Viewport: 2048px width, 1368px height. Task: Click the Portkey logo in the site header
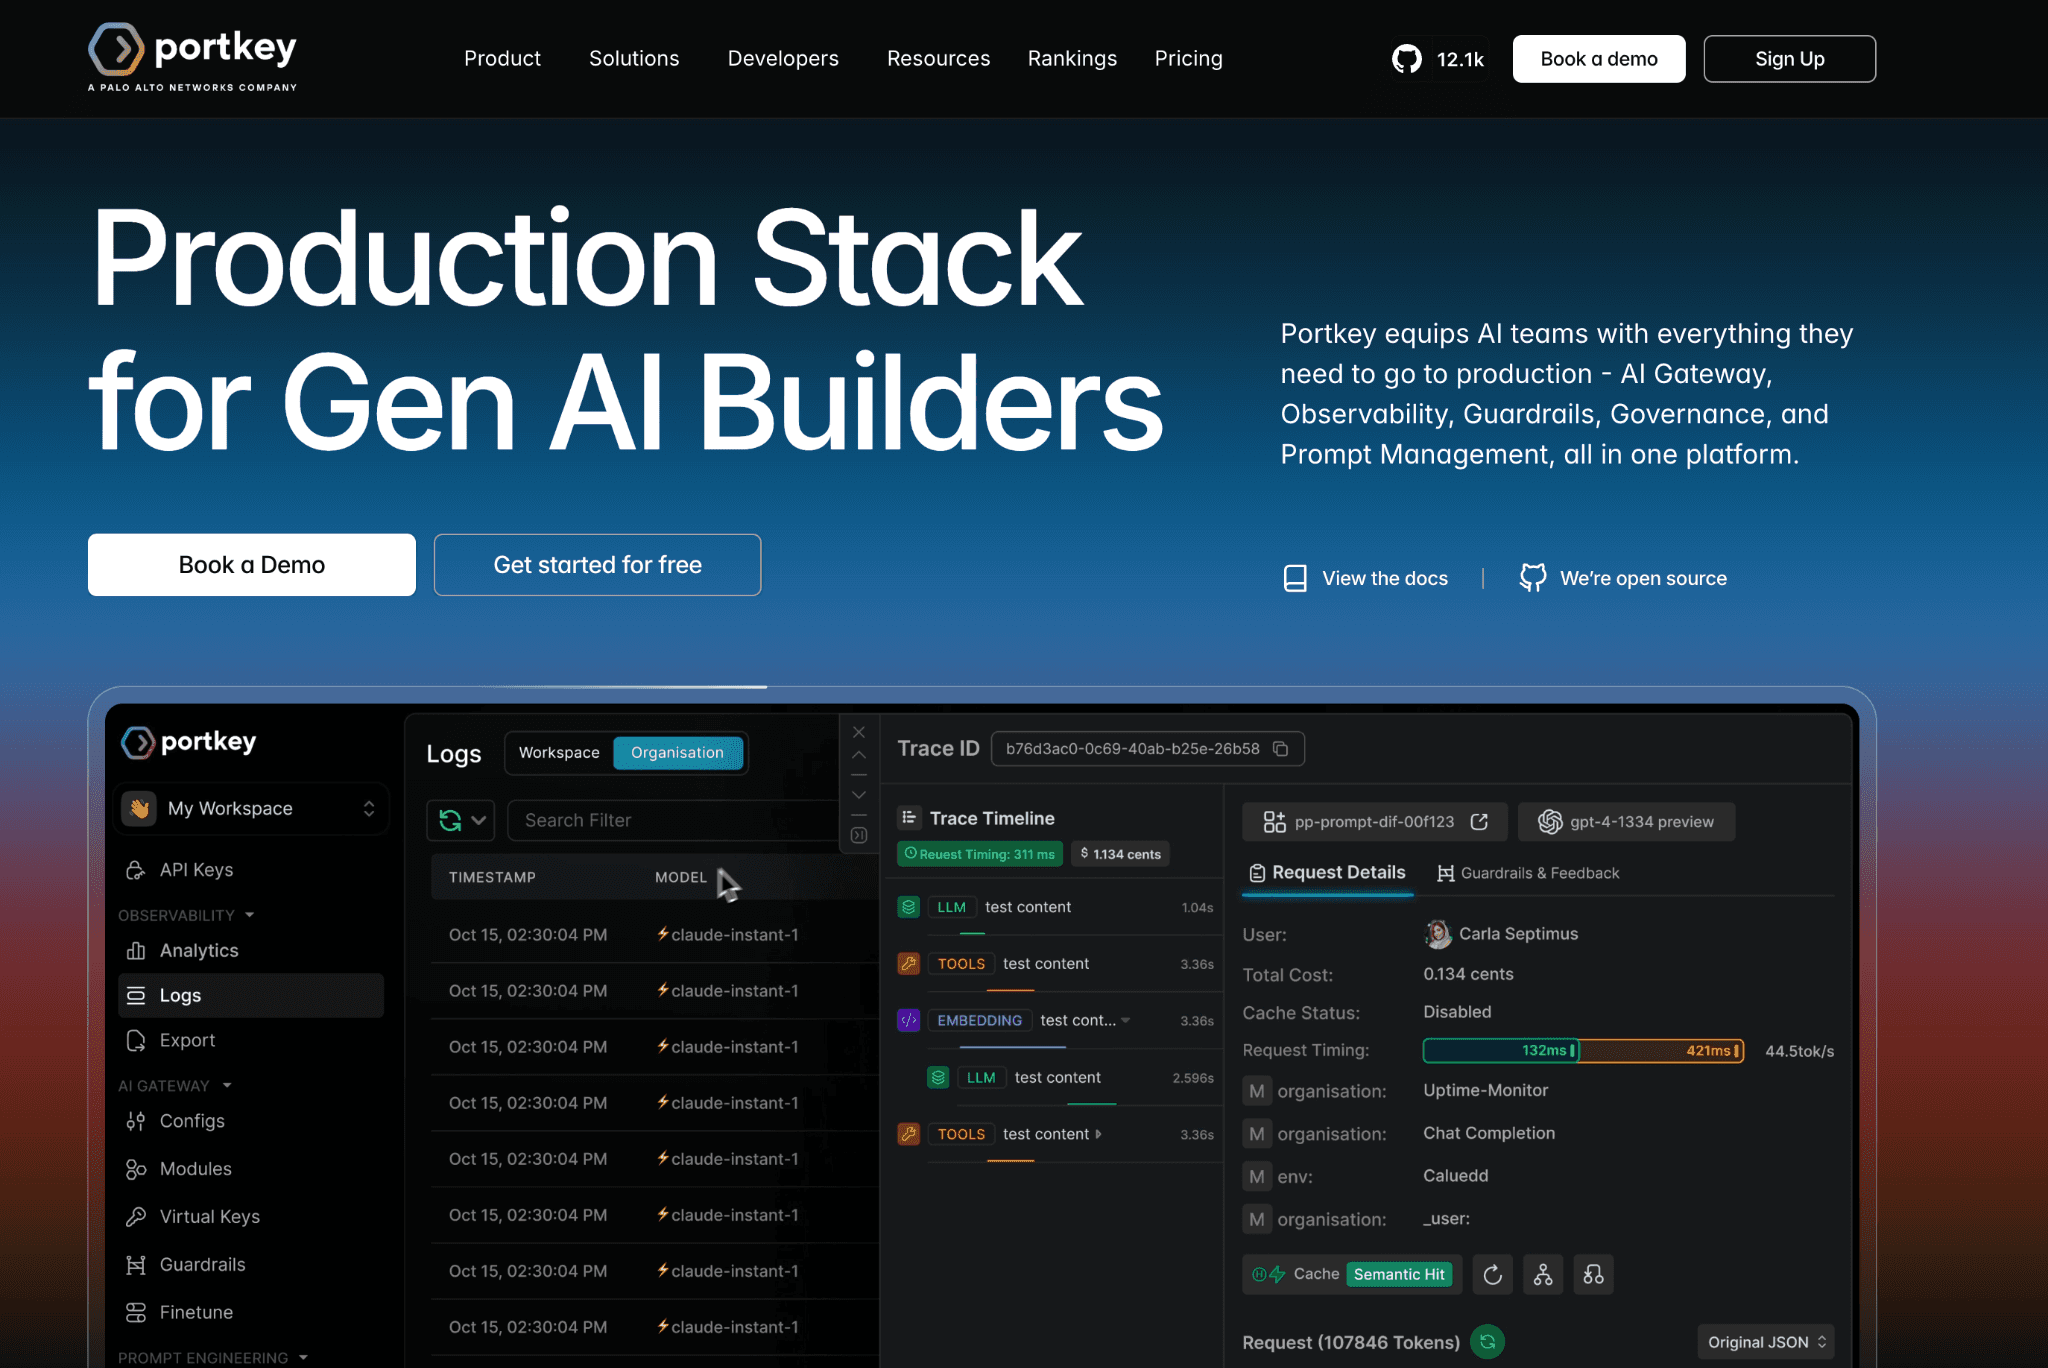pos(192,58)
